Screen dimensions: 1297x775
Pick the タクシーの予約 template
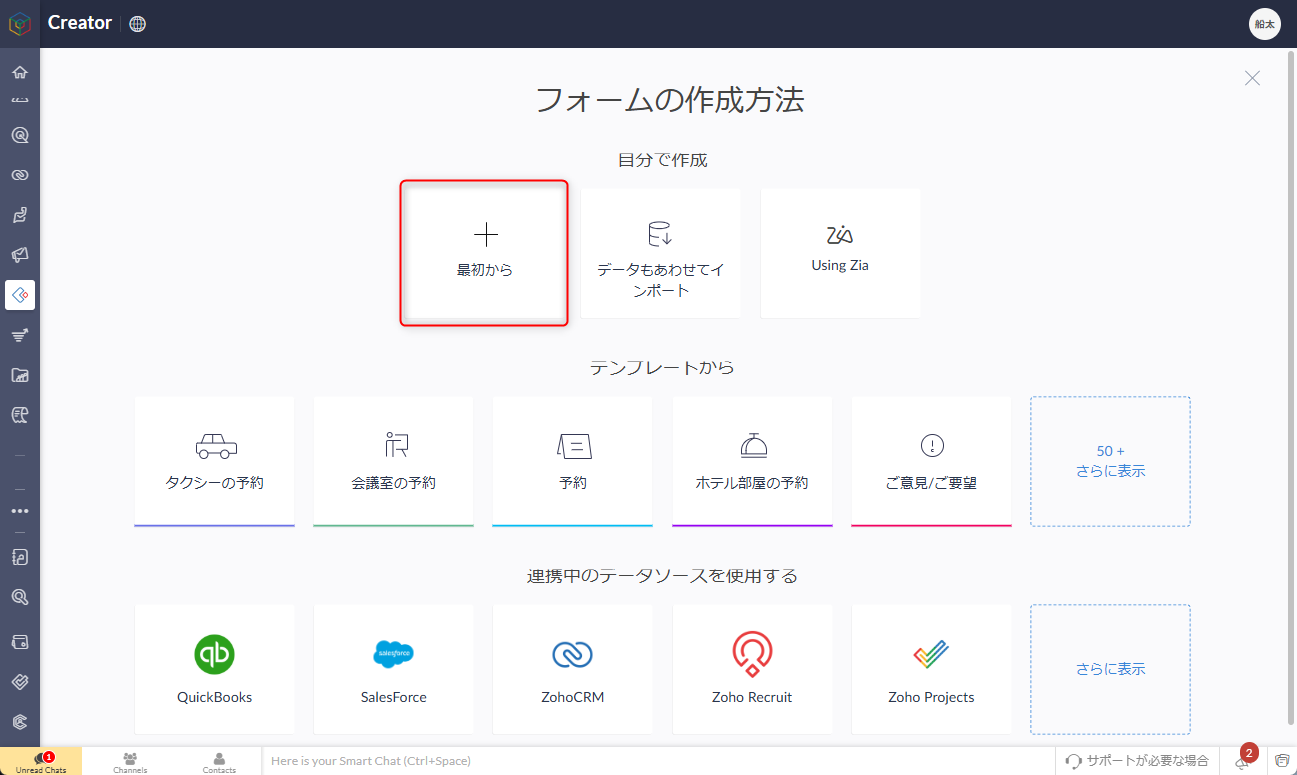click(x=214, y=461)
